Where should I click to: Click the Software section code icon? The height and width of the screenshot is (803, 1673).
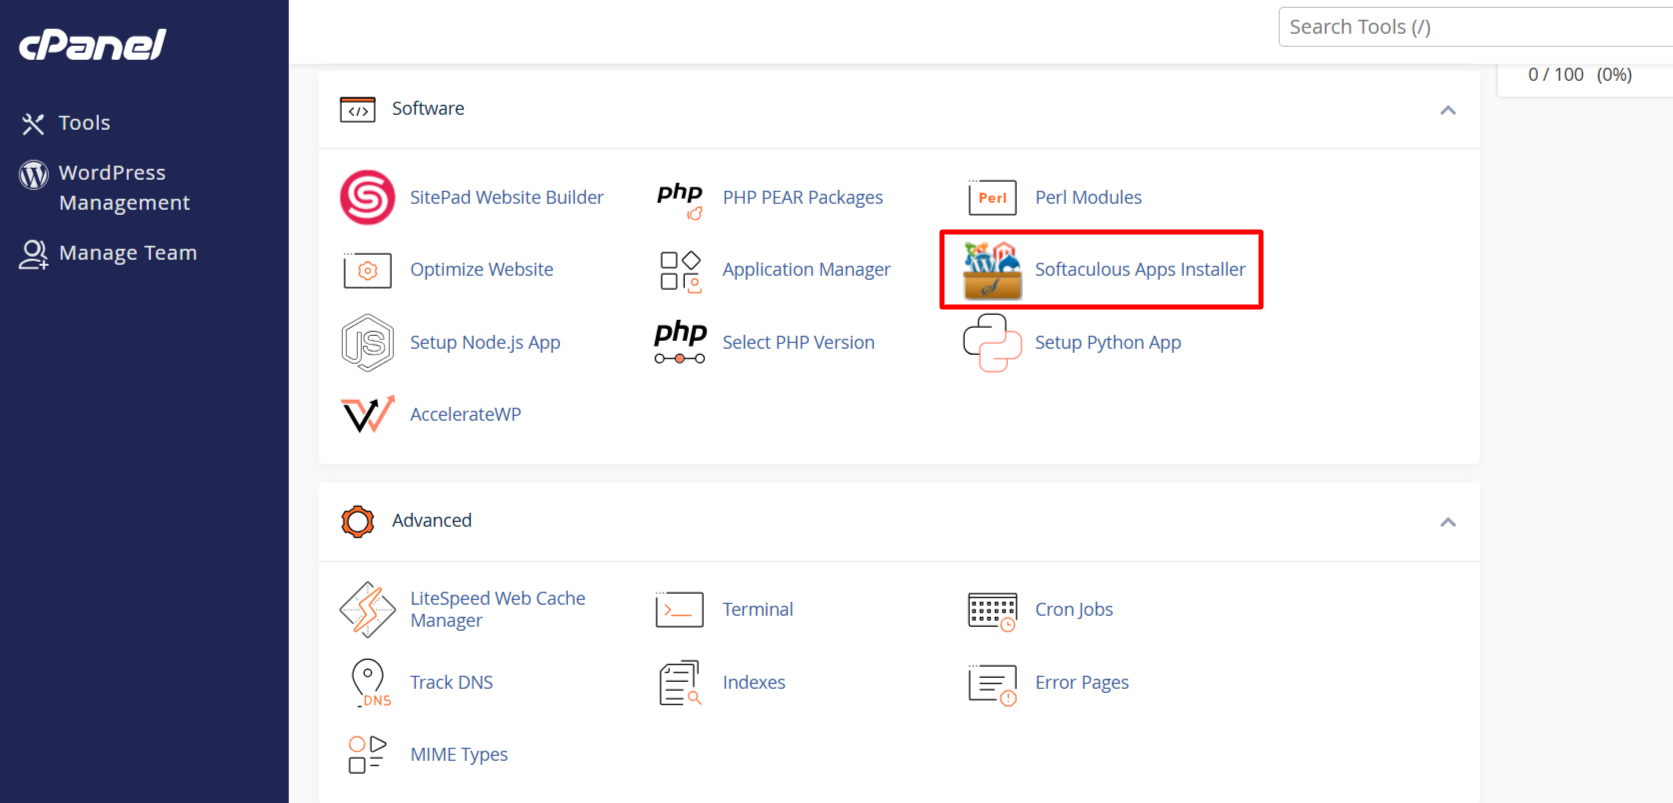pos(358,109)
